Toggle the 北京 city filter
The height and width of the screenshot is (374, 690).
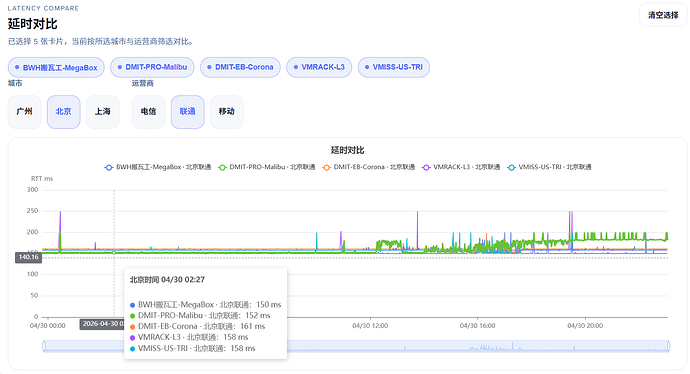tap(63, 112)
